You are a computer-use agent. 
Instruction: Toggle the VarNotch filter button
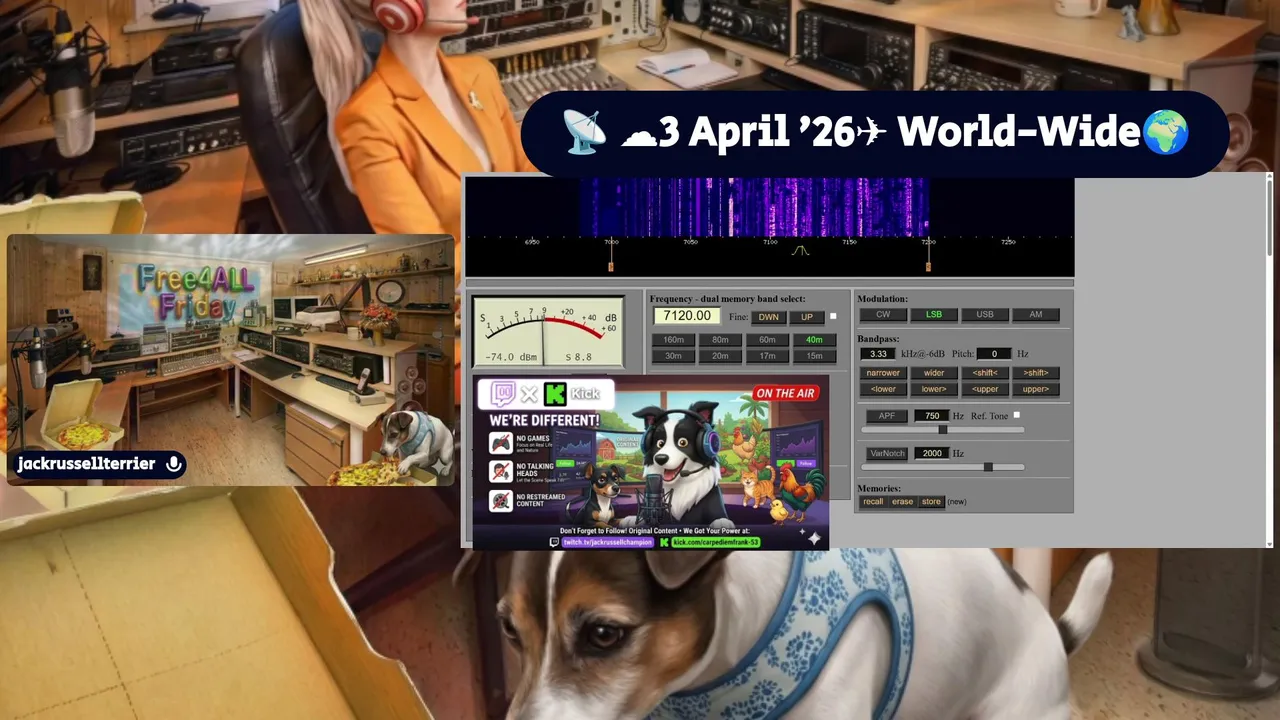887,453
